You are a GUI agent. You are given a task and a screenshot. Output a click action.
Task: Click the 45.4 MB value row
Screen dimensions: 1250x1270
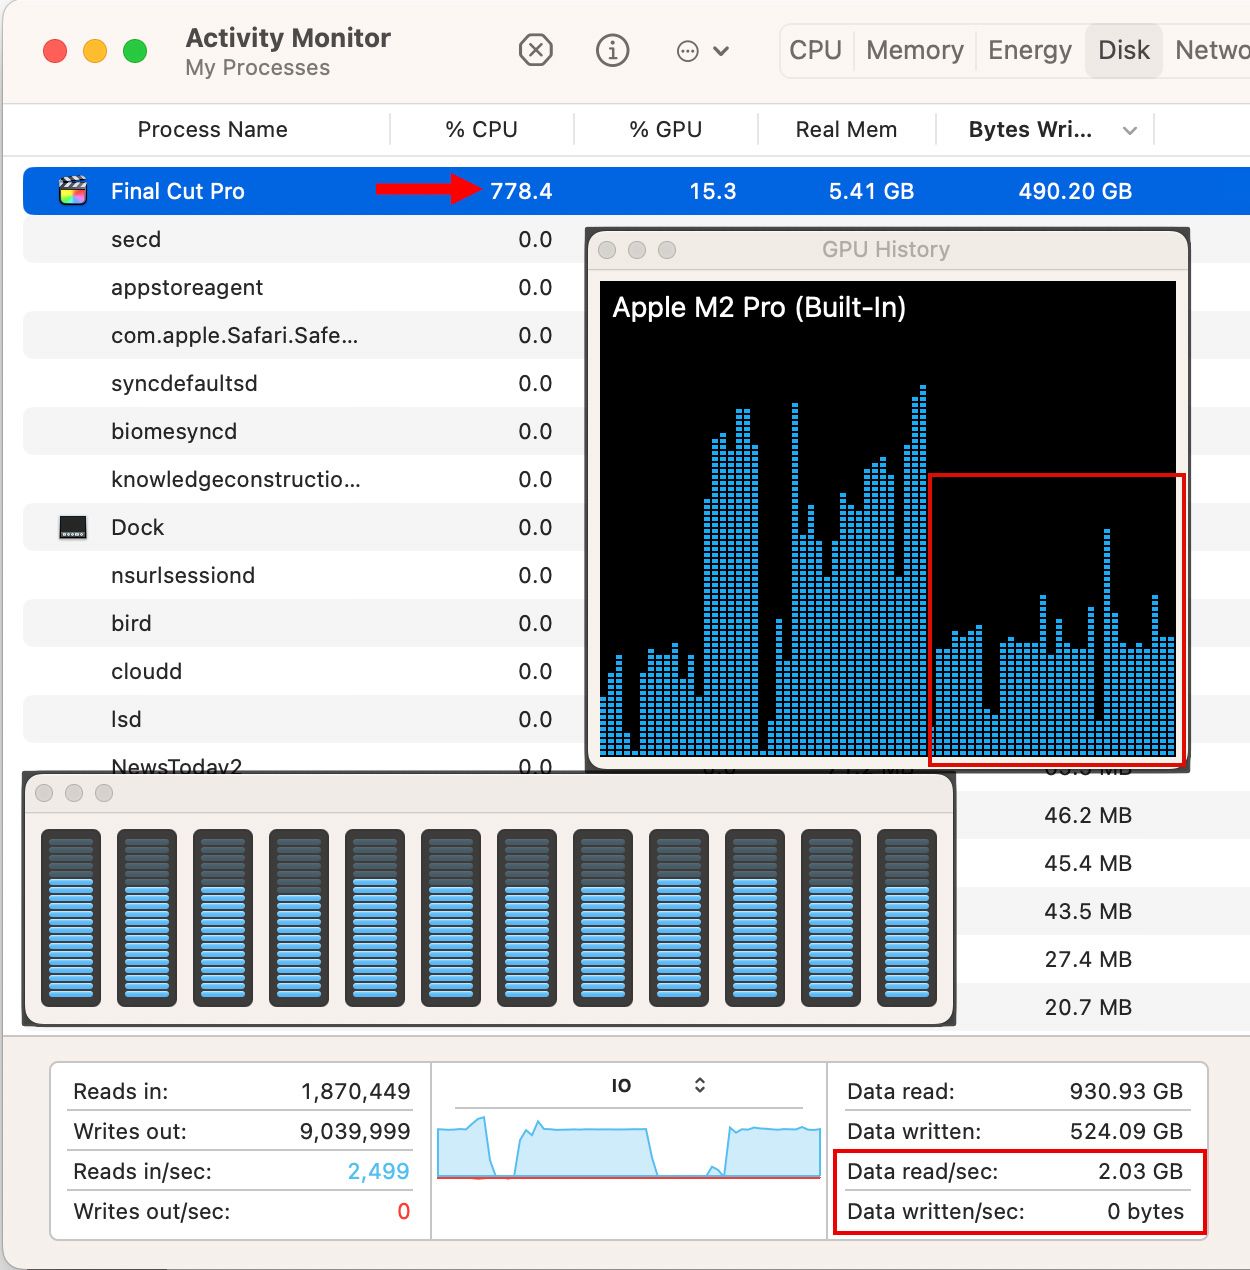pos(1088,863)
